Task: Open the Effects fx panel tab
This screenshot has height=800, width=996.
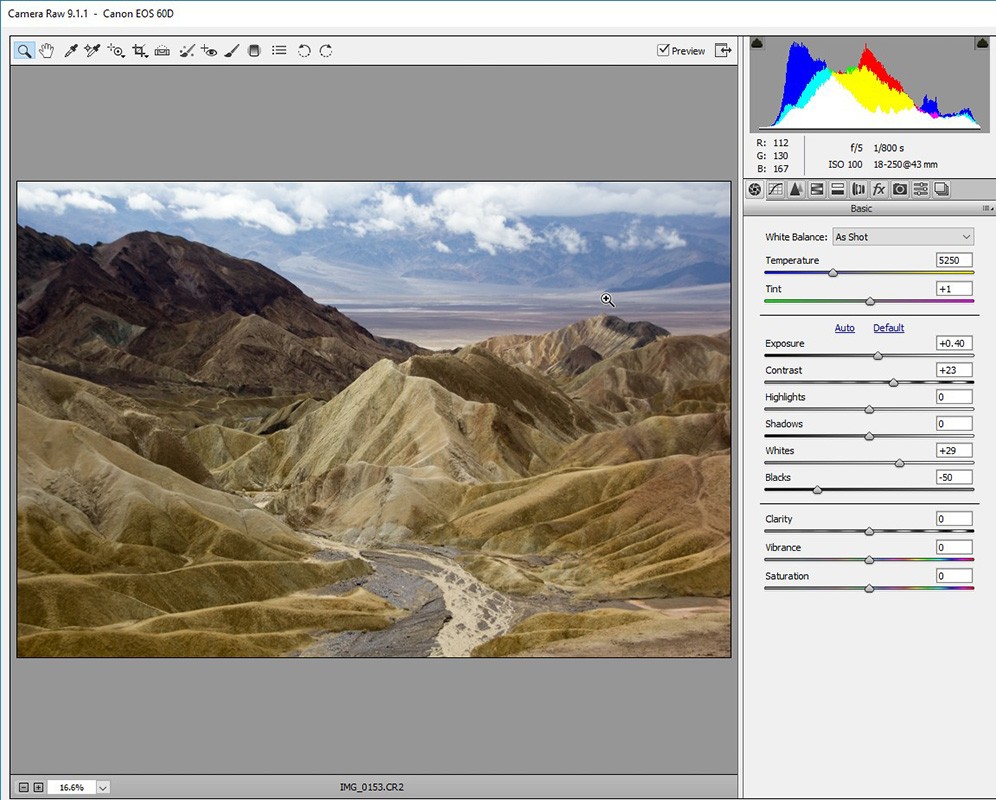Action: pyautogui.click(x=879, y=189)
